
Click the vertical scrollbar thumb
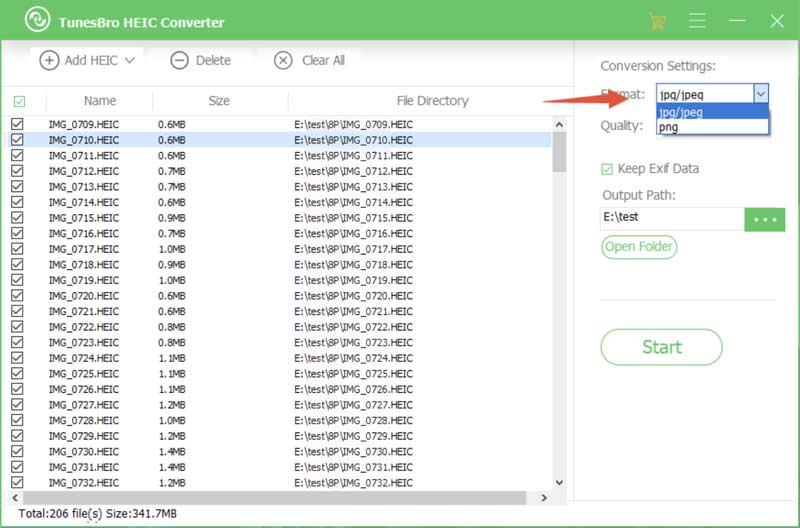pyautogui.click(x=559, y=152)
